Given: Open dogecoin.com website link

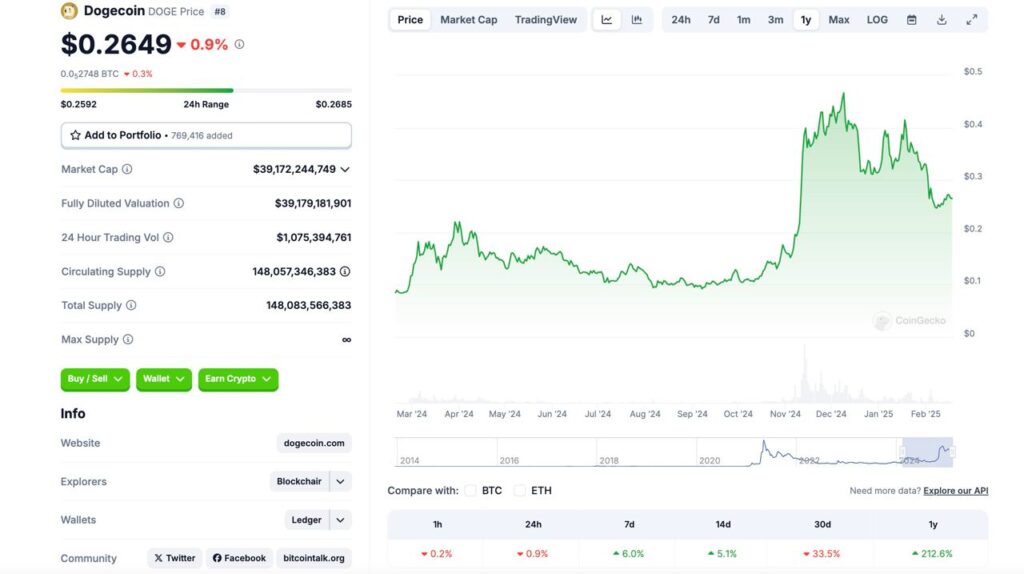Looking at the screenshot, I should tap(314, 443).
